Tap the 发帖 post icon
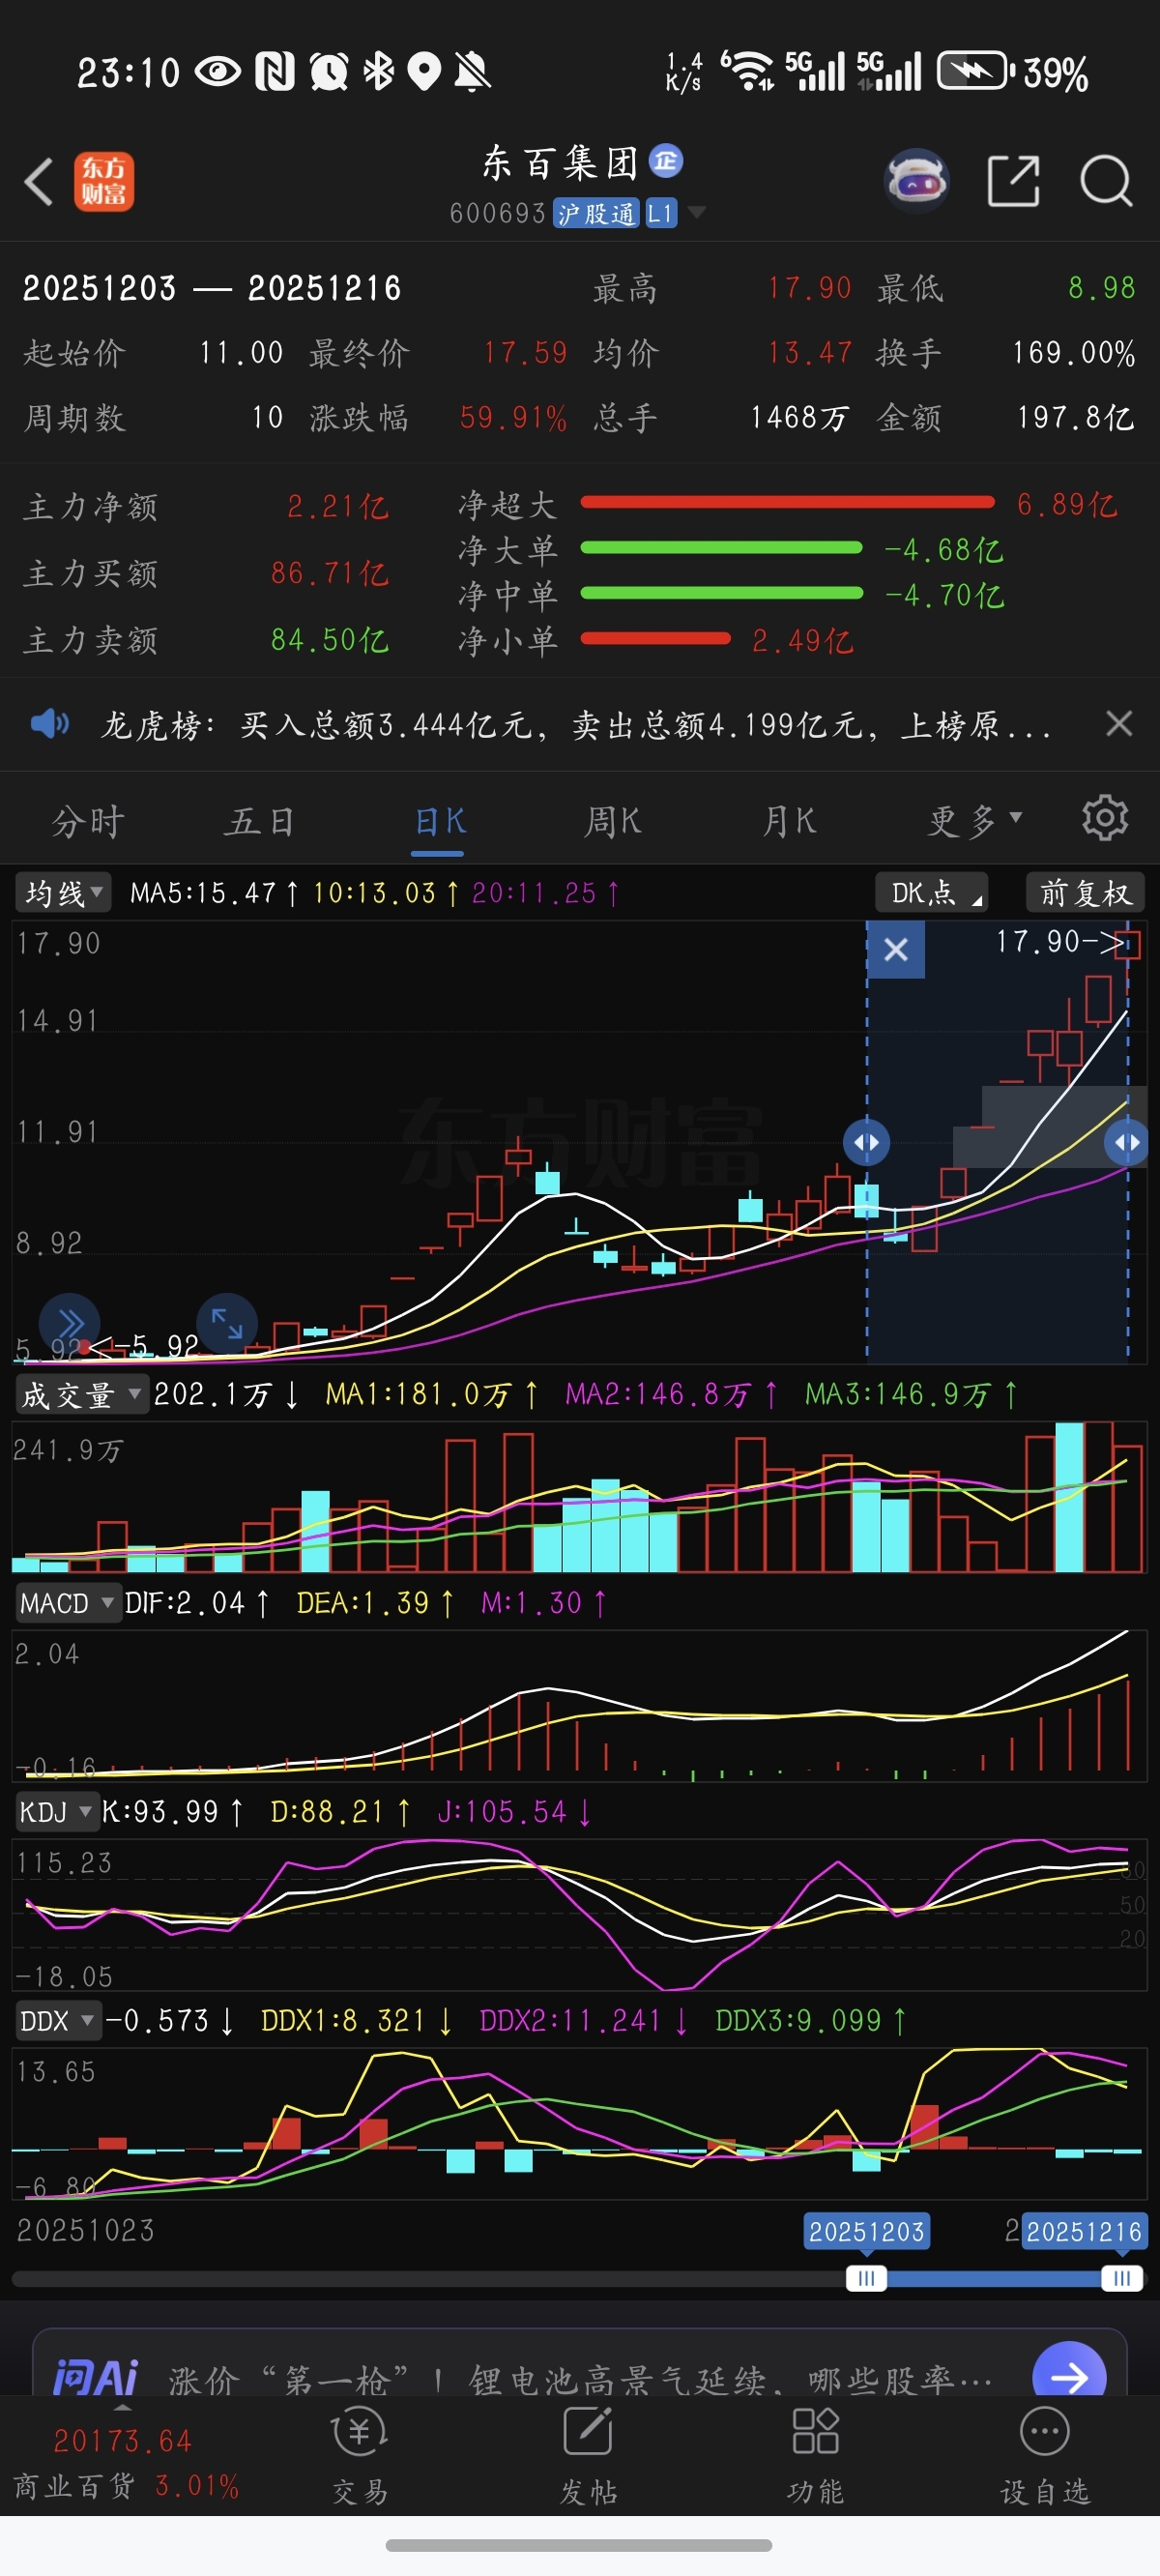 click(x=588, y=2454)
